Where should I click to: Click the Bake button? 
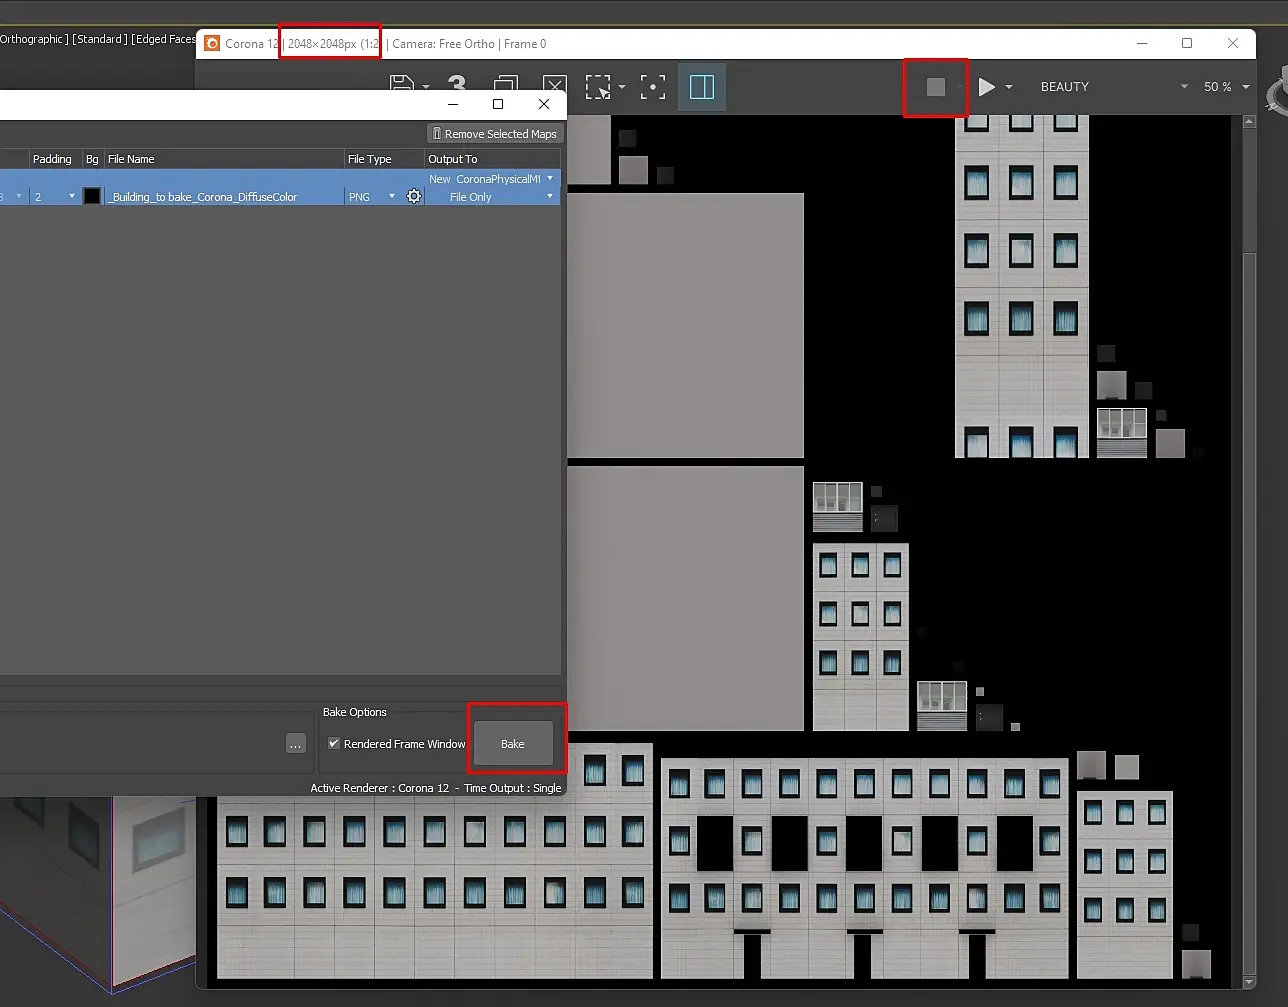[x=513, y=744]
